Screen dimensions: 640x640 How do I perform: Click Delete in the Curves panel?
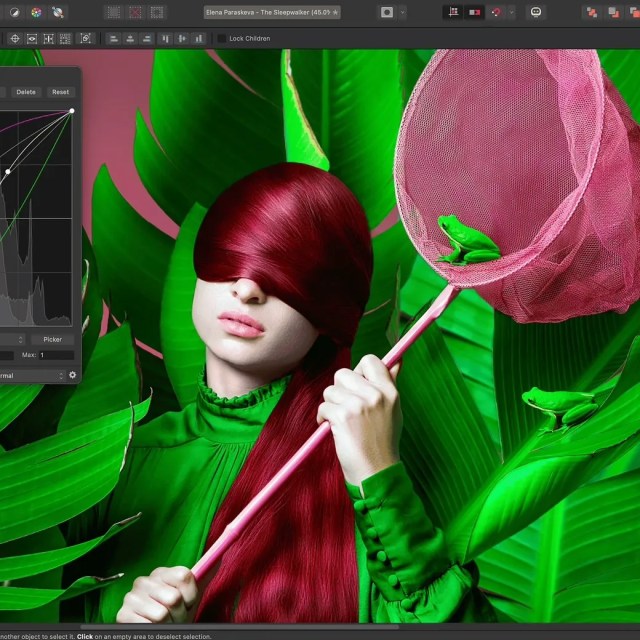pyautogui.click(x=26, y=92)
